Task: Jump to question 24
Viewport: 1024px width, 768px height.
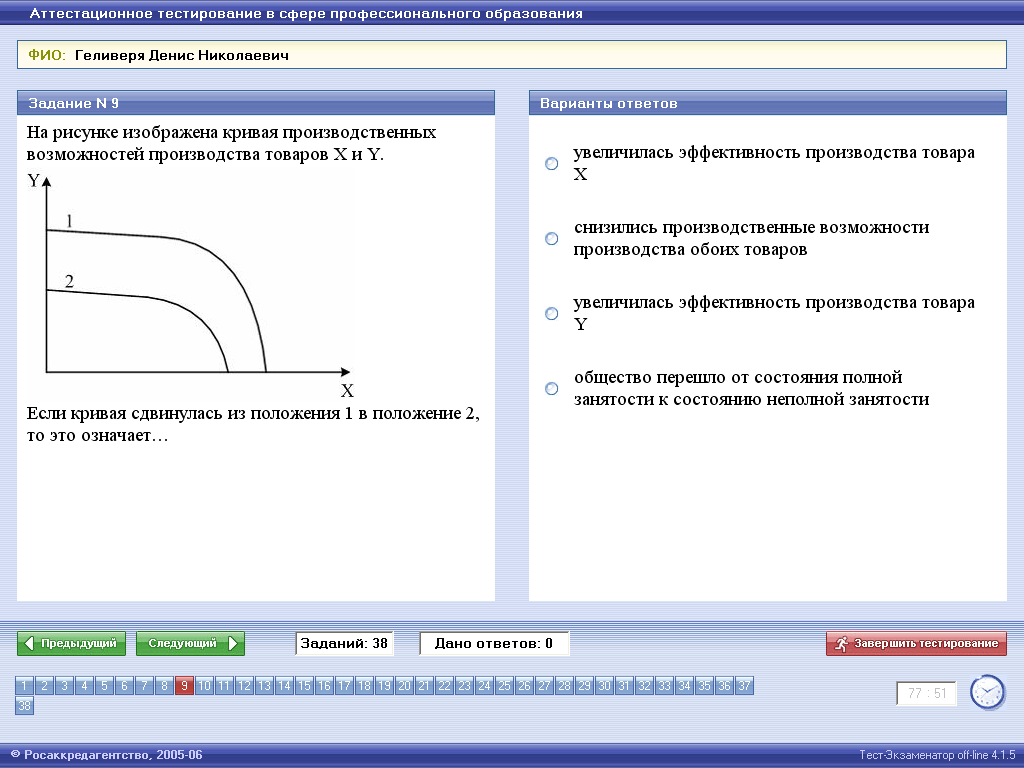Action: click(x=484, y=686)
